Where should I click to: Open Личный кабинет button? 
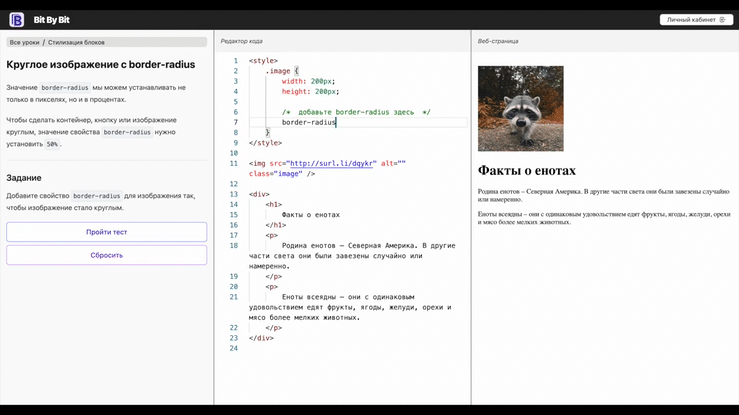(x=696, y=20)
